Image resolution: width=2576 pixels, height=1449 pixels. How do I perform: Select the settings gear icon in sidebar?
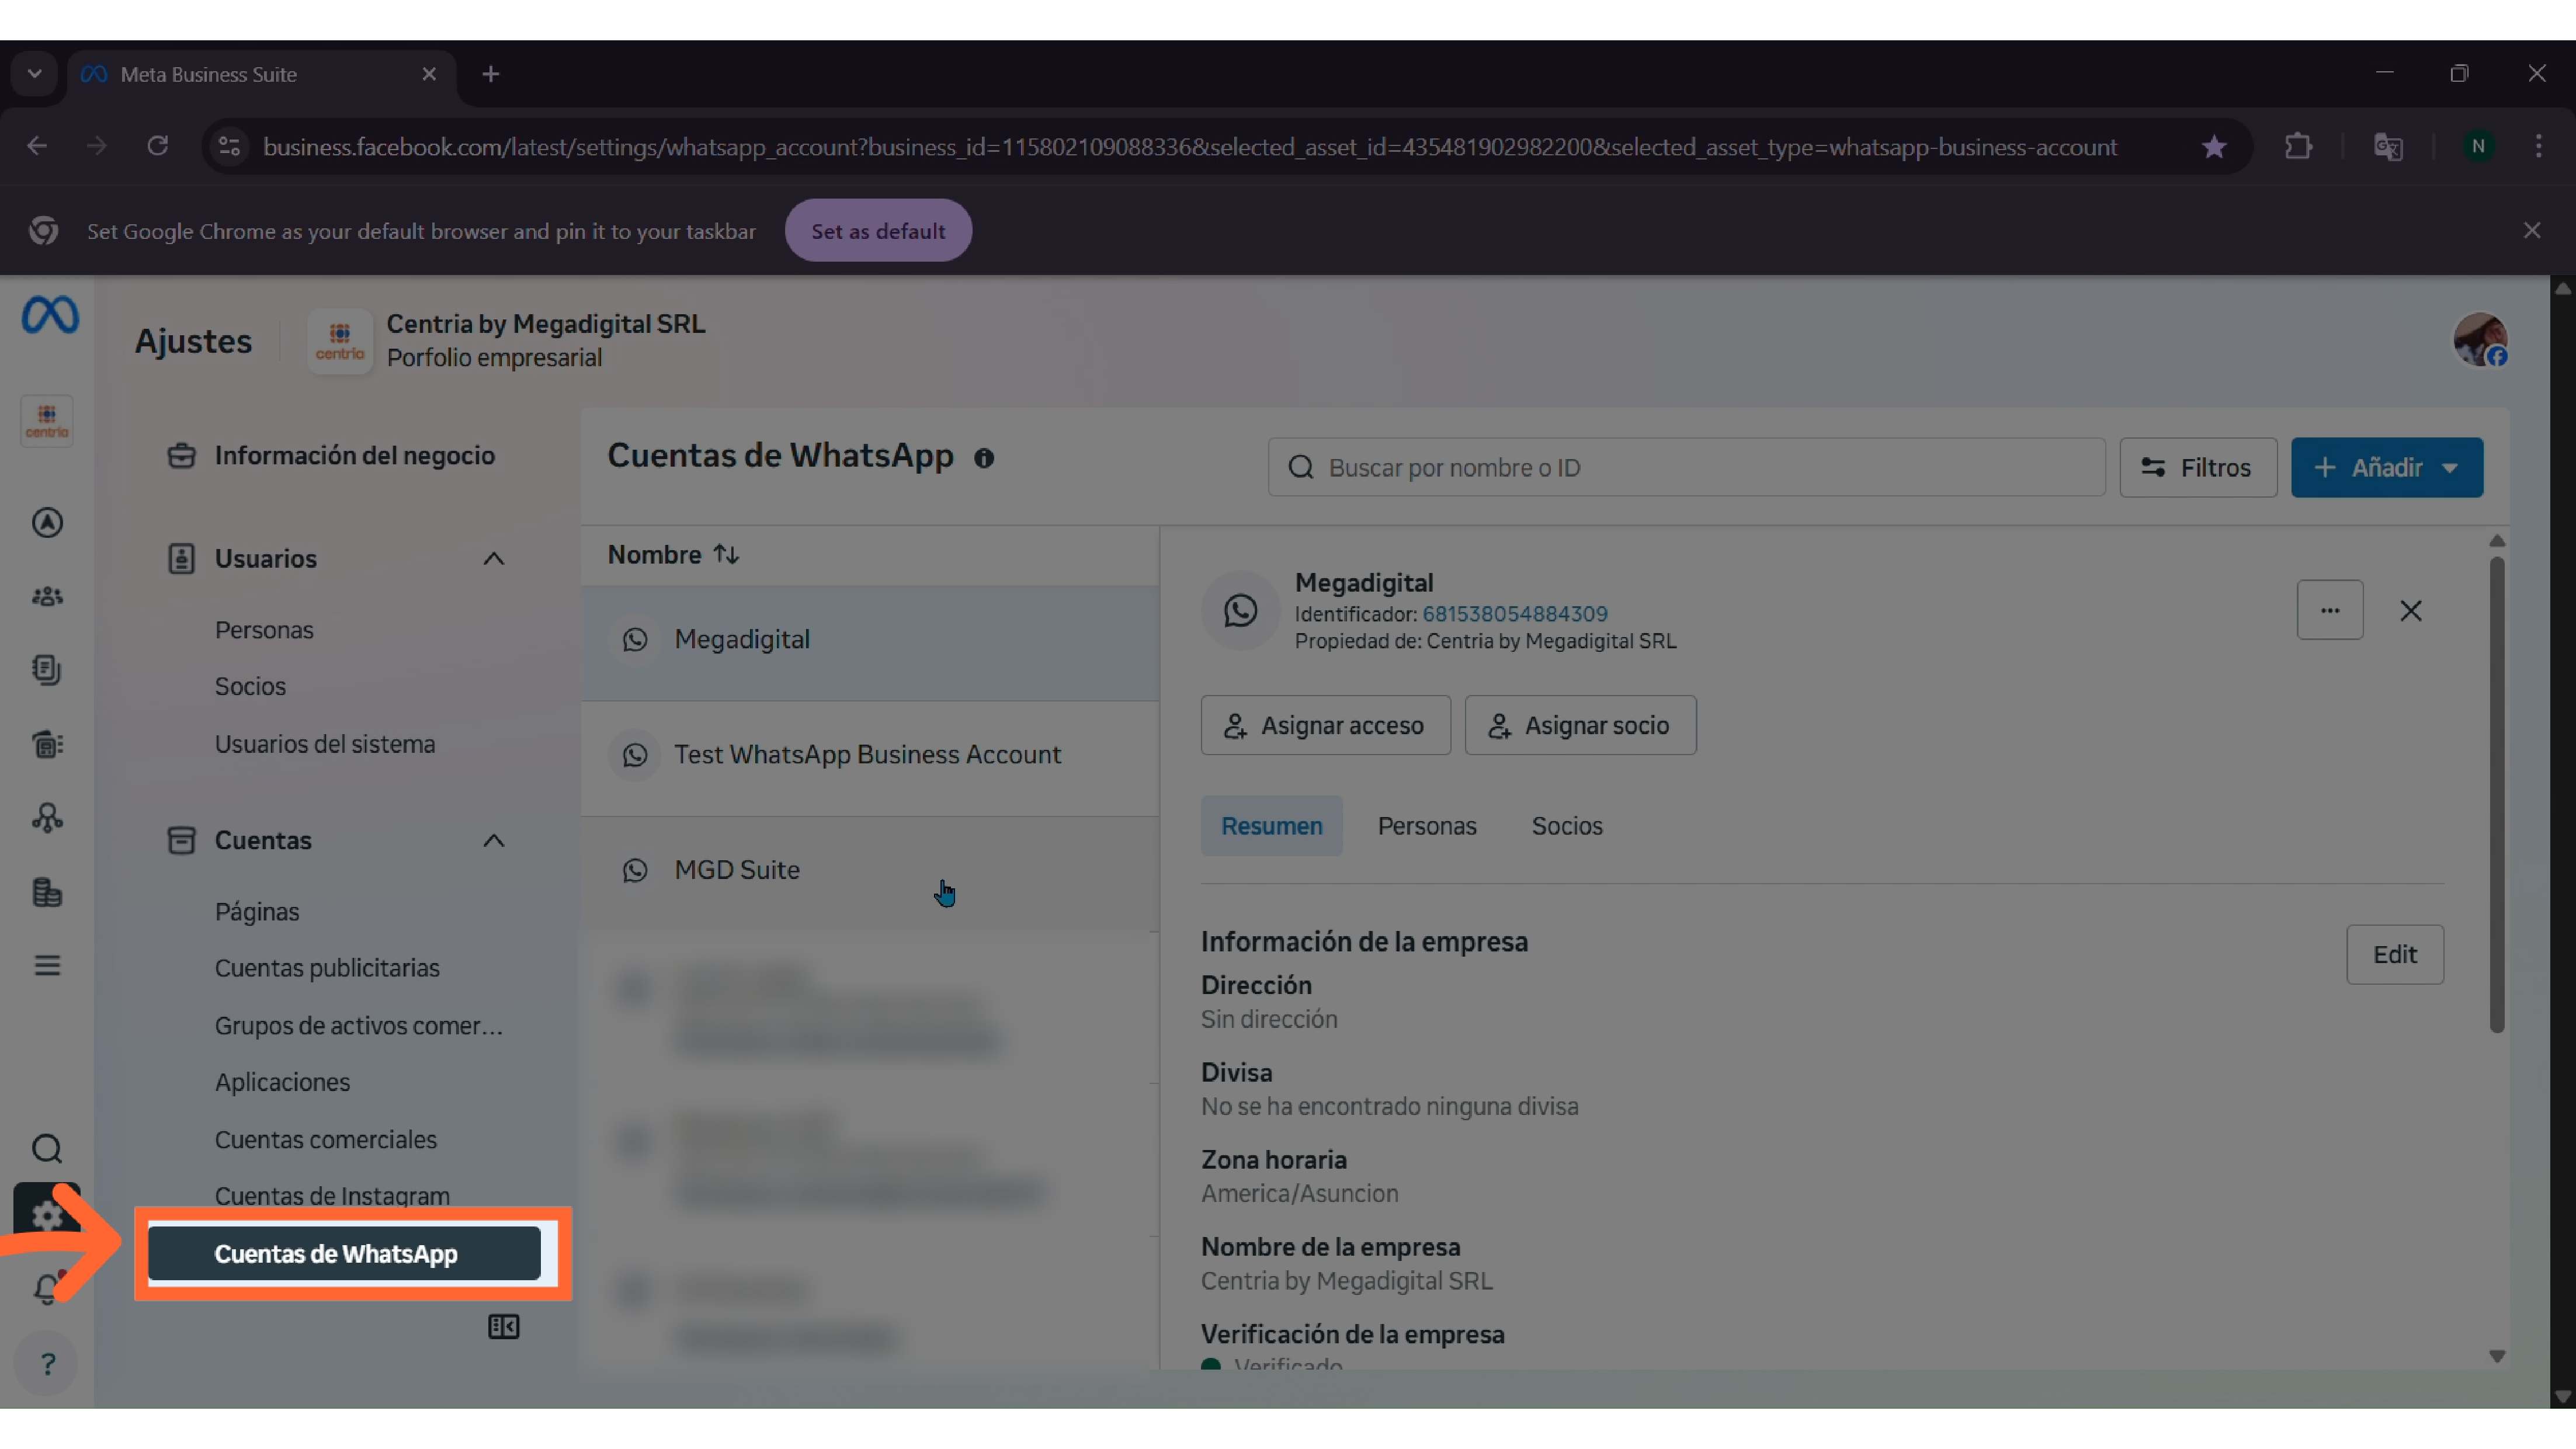coord(47,1214)
